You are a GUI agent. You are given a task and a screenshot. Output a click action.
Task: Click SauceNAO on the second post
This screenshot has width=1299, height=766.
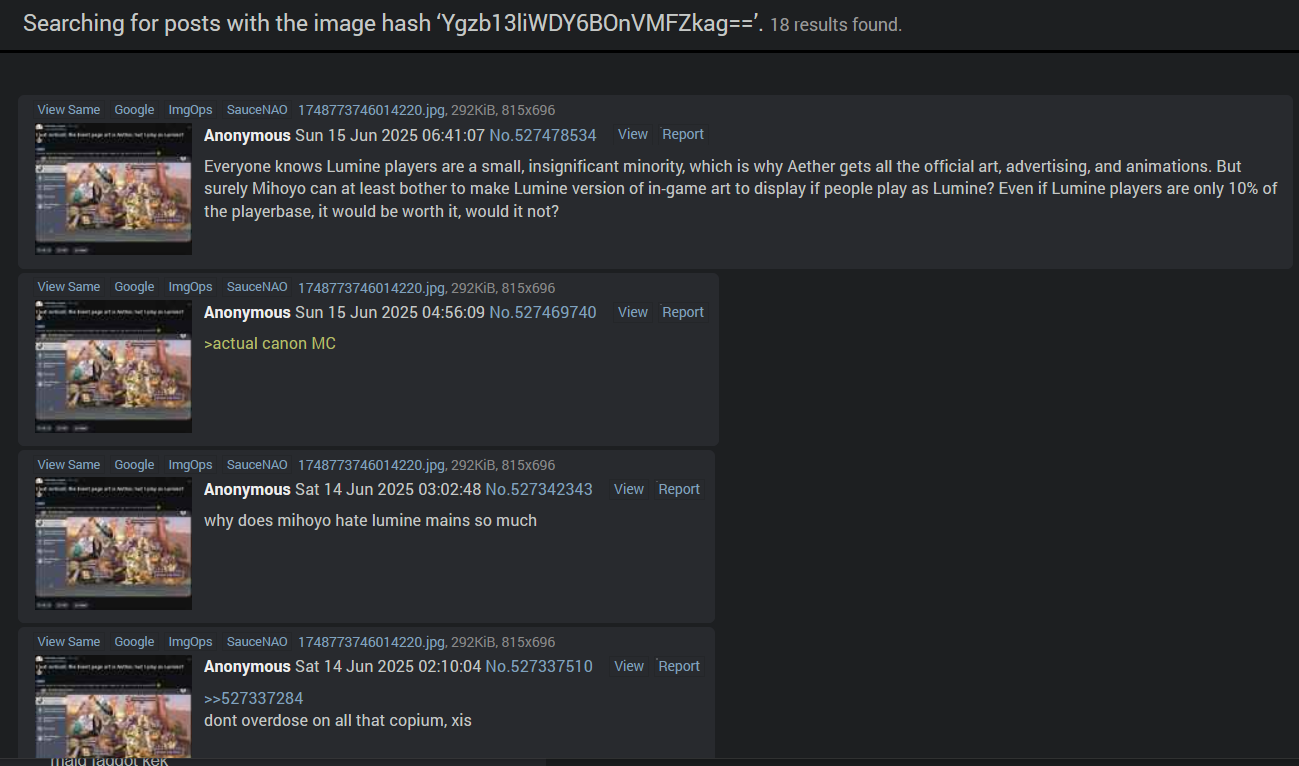click(x=257, y=287)
